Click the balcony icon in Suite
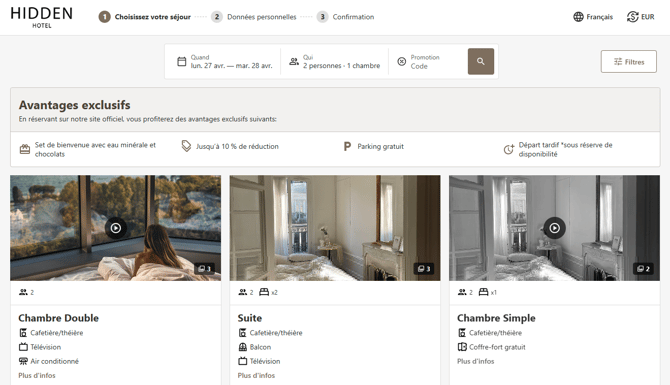The height and width of the screenshot is (385, 670). pyautogui.click(x=243, y=347)
